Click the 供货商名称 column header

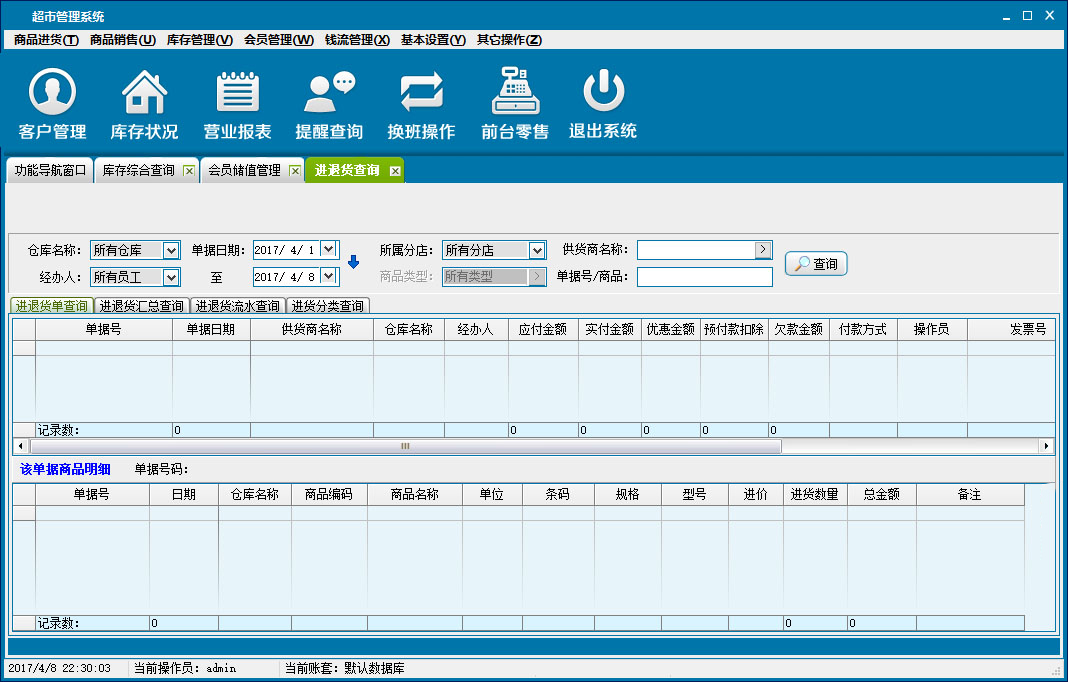312,329
